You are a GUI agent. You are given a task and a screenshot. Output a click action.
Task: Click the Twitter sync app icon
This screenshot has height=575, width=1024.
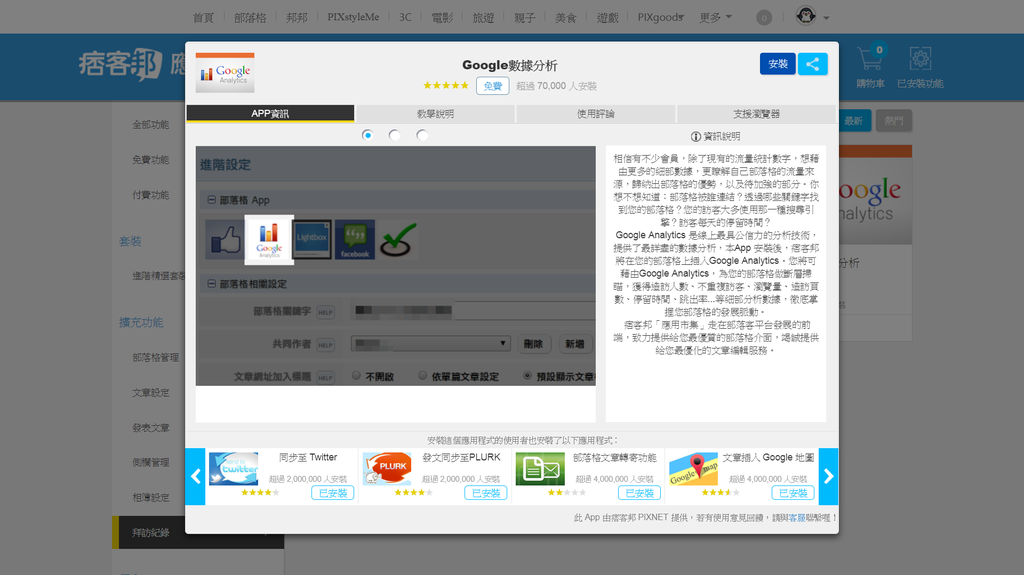234,468
